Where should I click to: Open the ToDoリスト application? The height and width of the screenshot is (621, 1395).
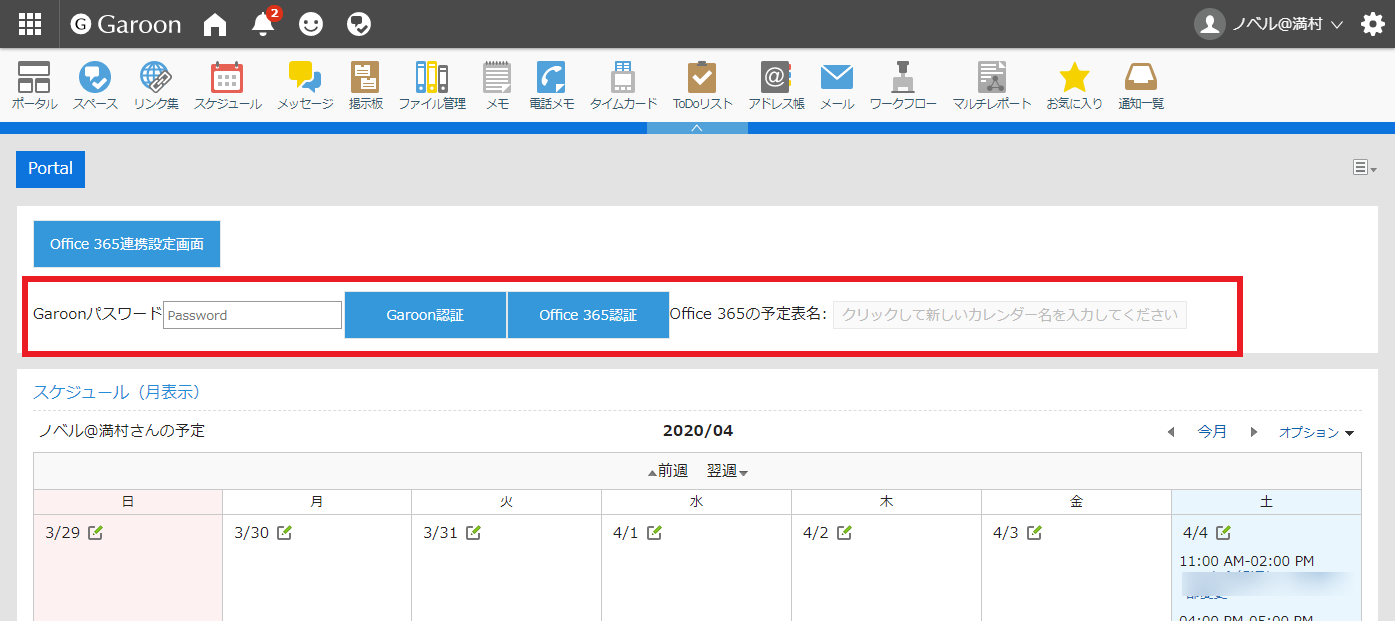(702, 85)
